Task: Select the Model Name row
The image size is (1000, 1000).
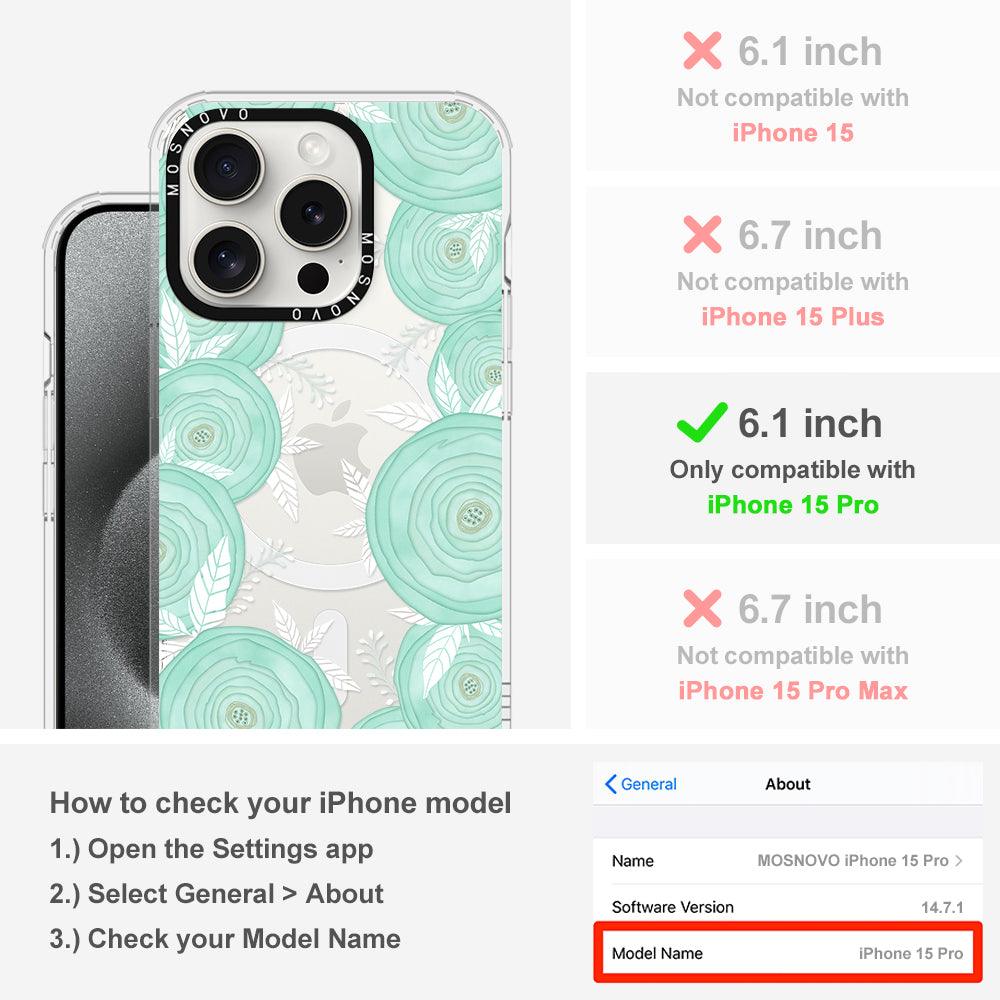Action: [x=787, y=953]
